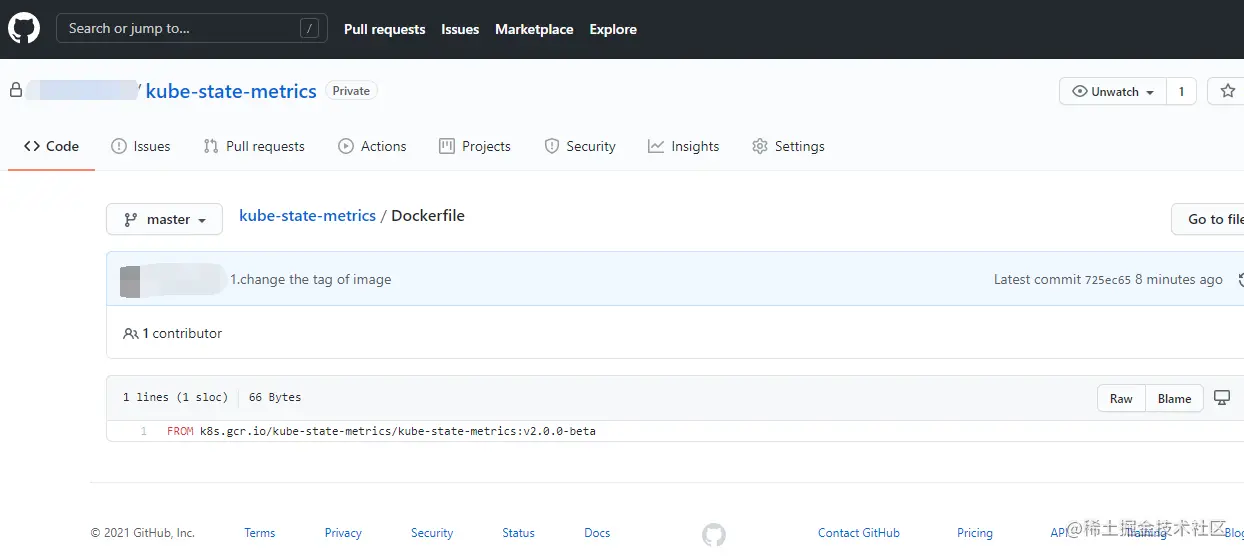Switch to the repository Pull requests tab

254,146
